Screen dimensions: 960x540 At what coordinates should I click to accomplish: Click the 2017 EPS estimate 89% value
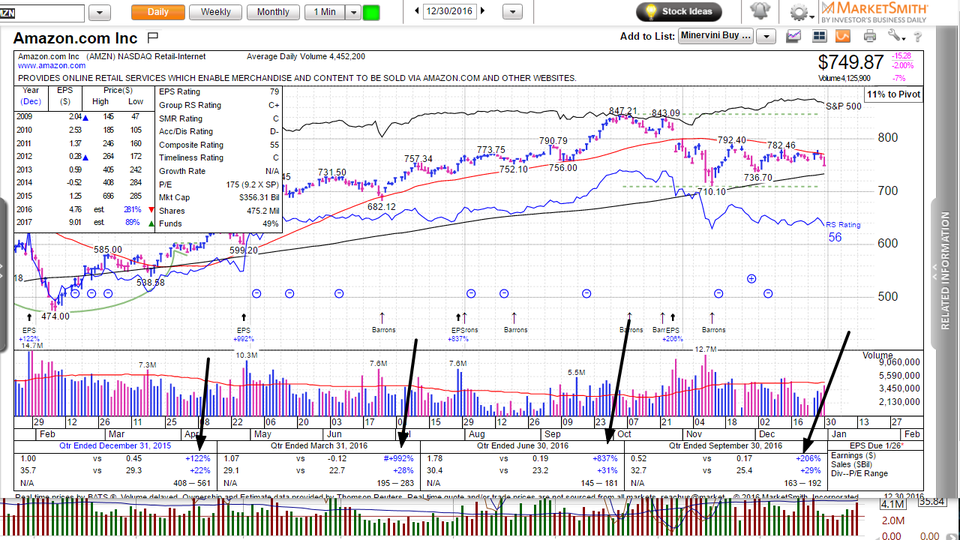click(133, 223)
